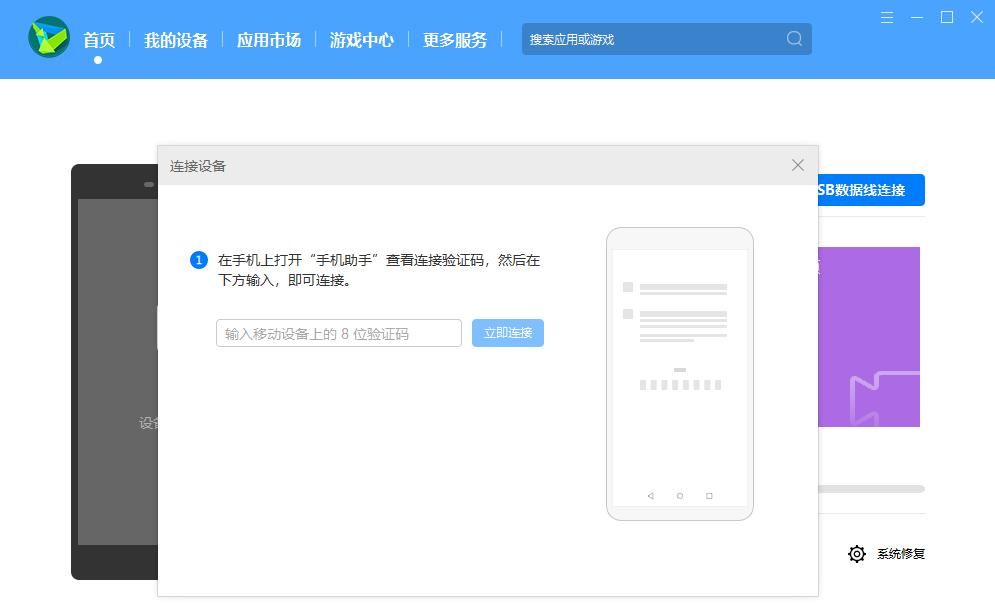This screenshot has height=604, width=995.
Task: Open the 应用市场 tab
Action: pyautogui.click(x=268, y=40)
